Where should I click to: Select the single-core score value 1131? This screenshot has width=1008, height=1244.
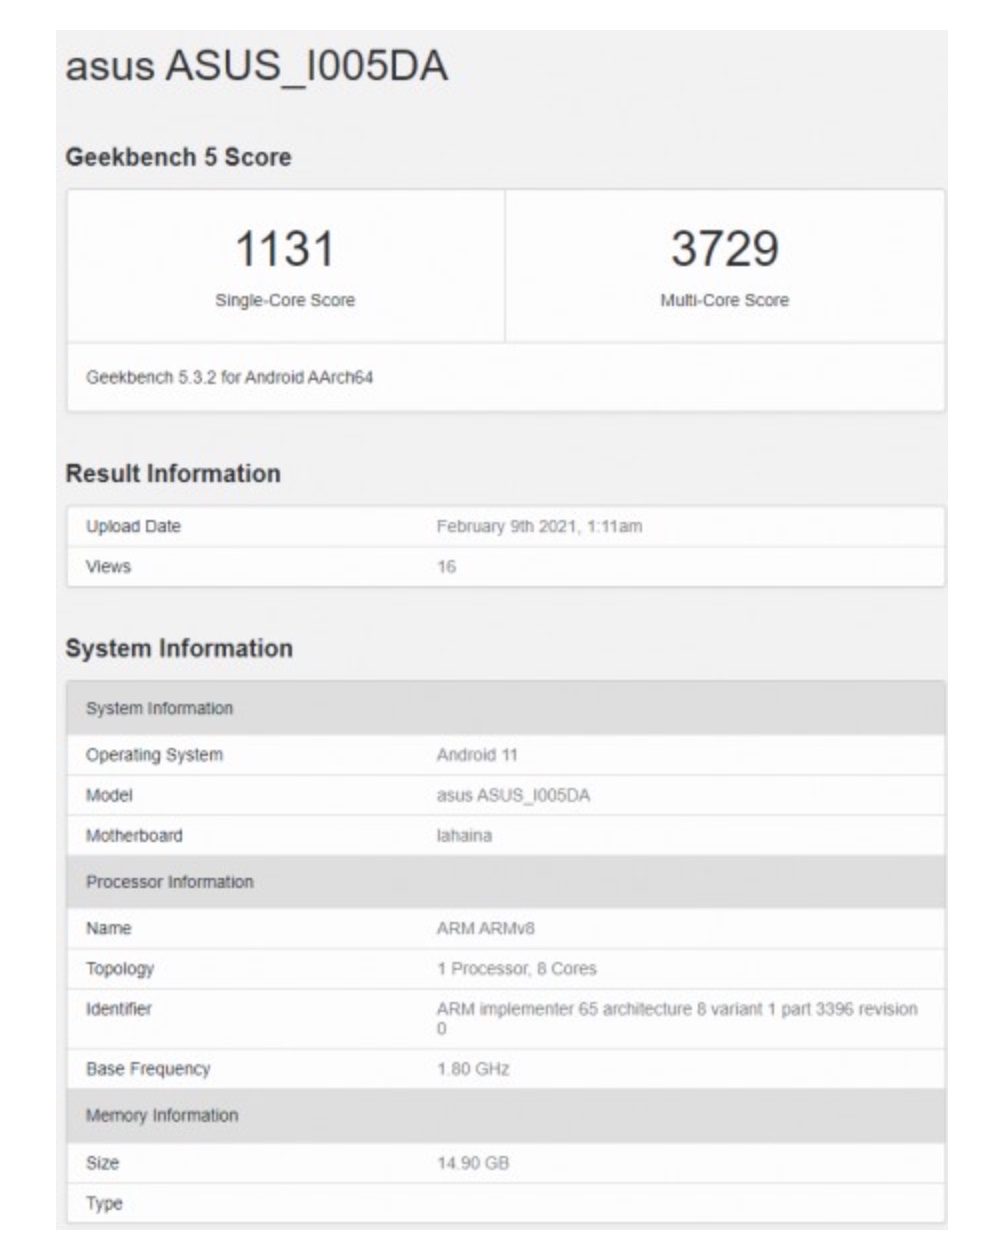285,248
